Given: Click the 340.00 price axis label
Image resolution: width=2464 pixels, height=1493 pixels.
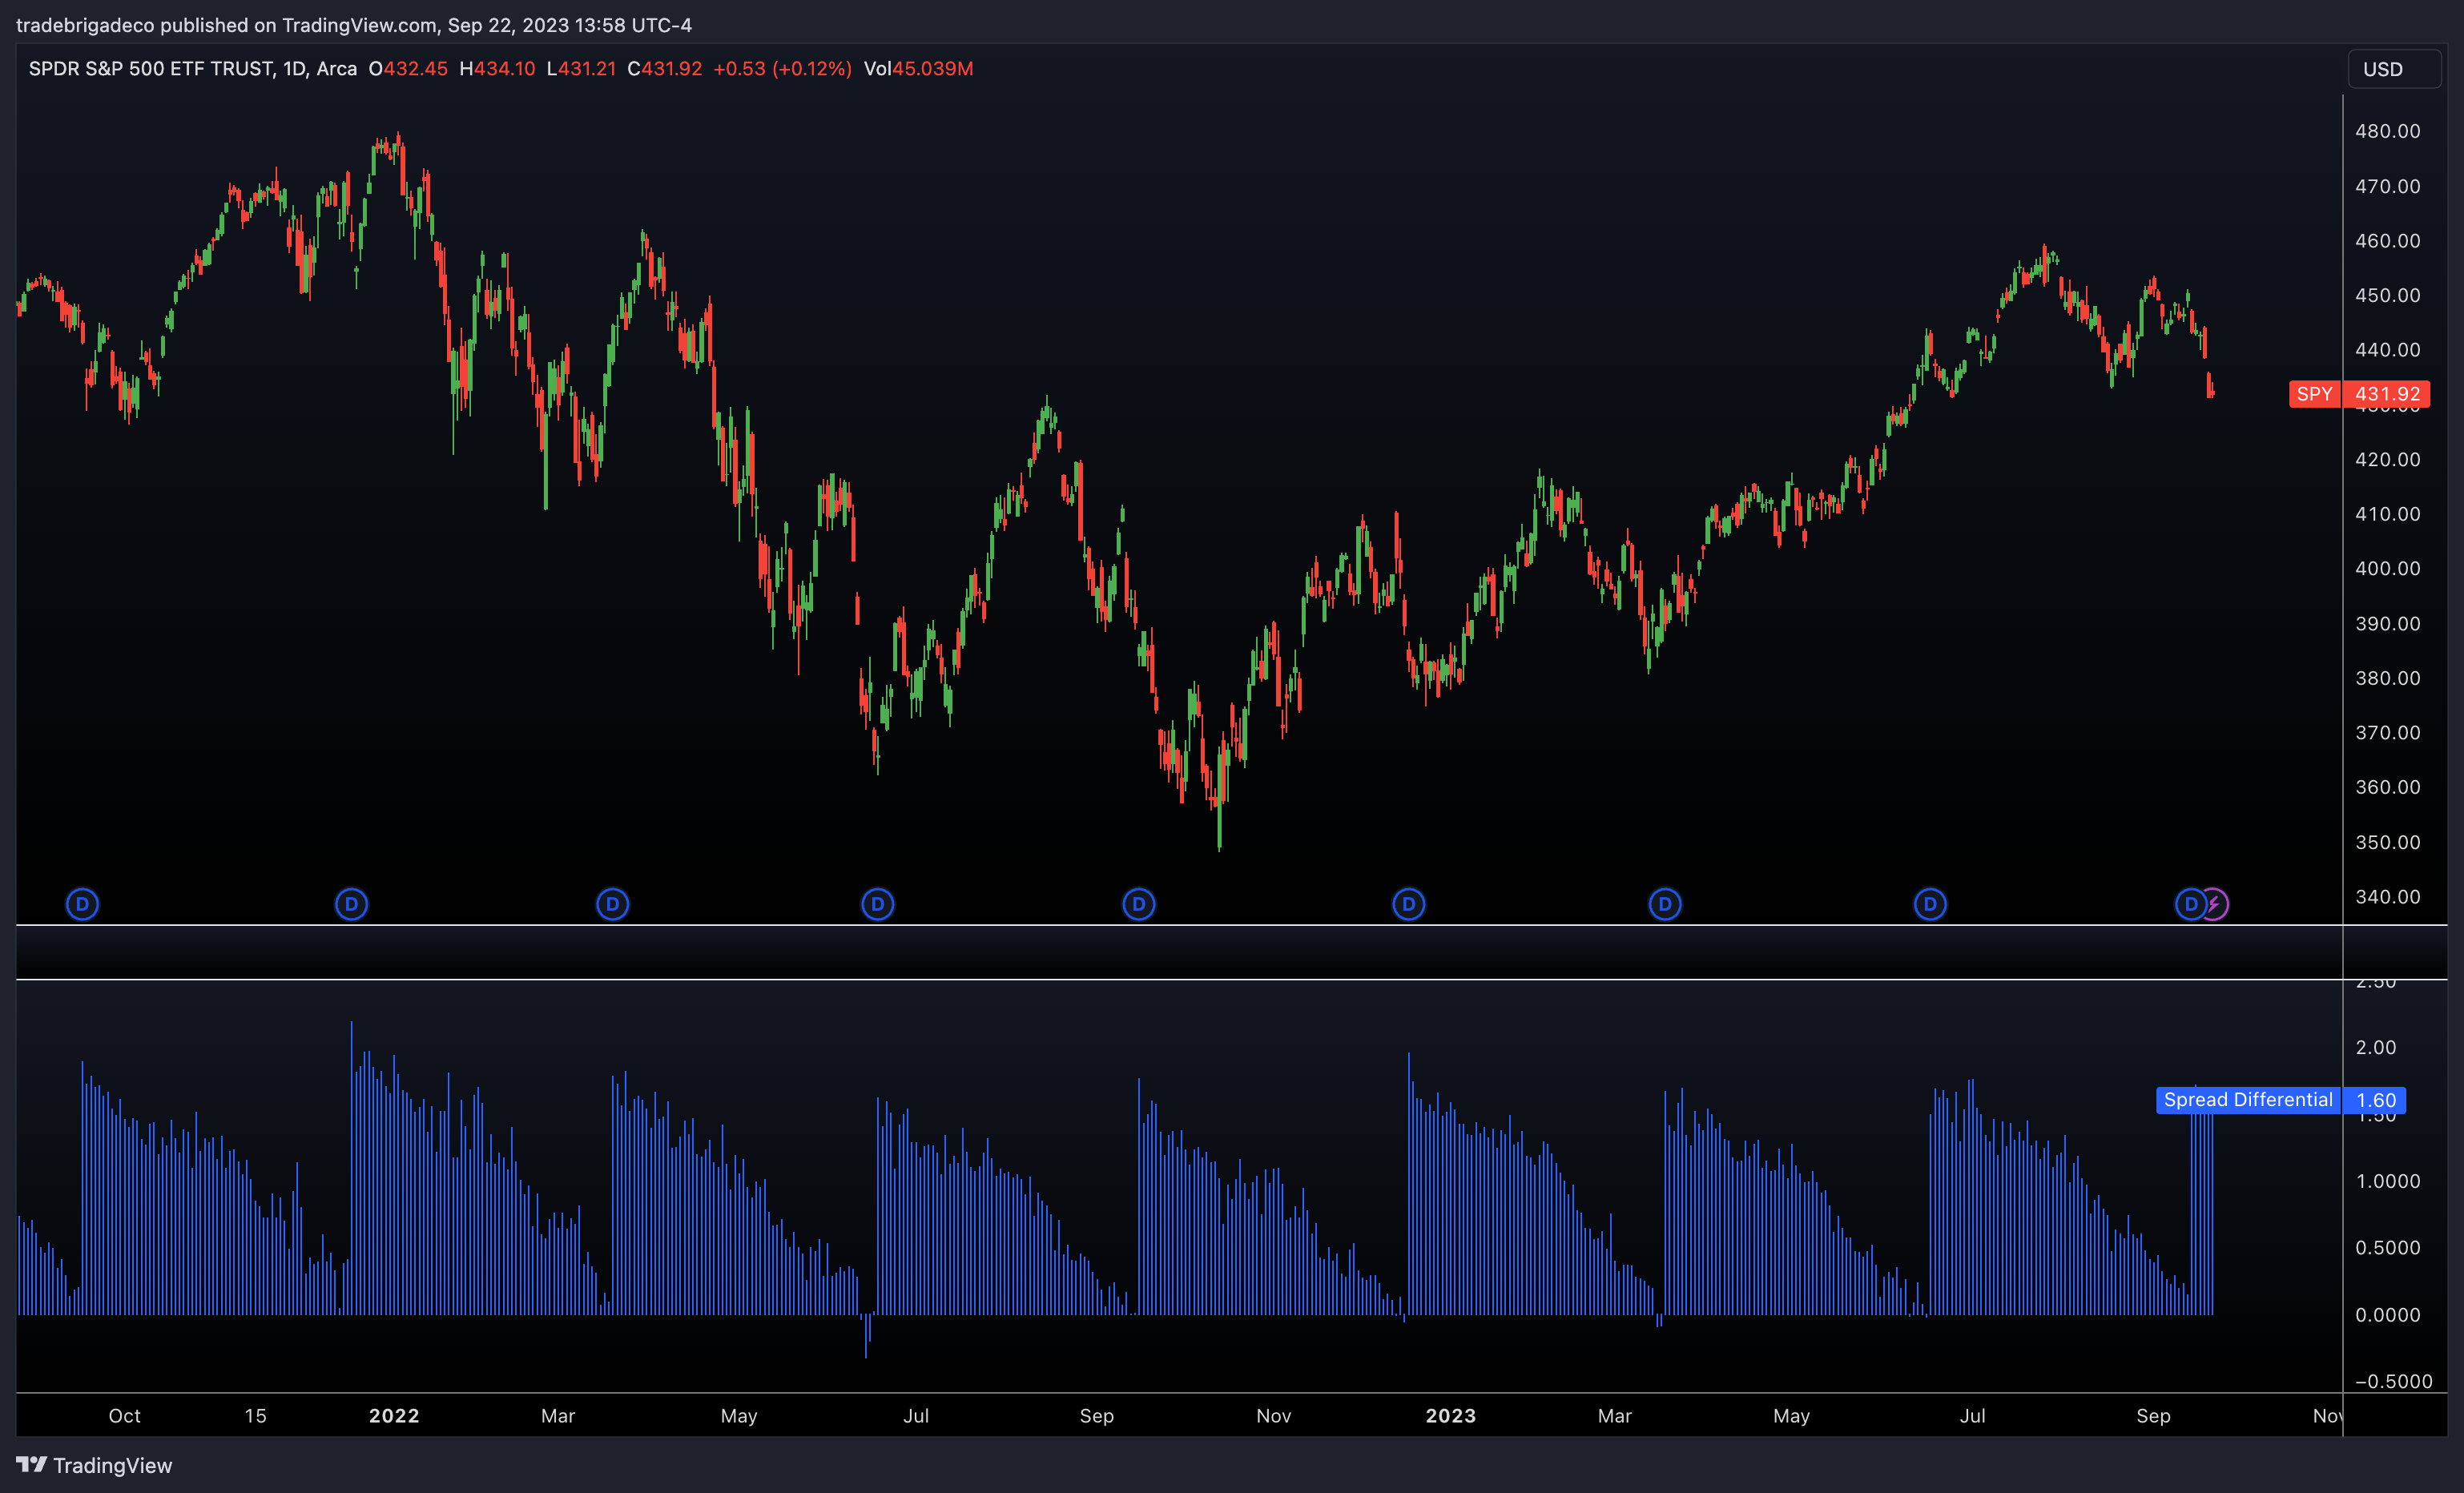Looking at the screenshot, I should [2387, 896].
